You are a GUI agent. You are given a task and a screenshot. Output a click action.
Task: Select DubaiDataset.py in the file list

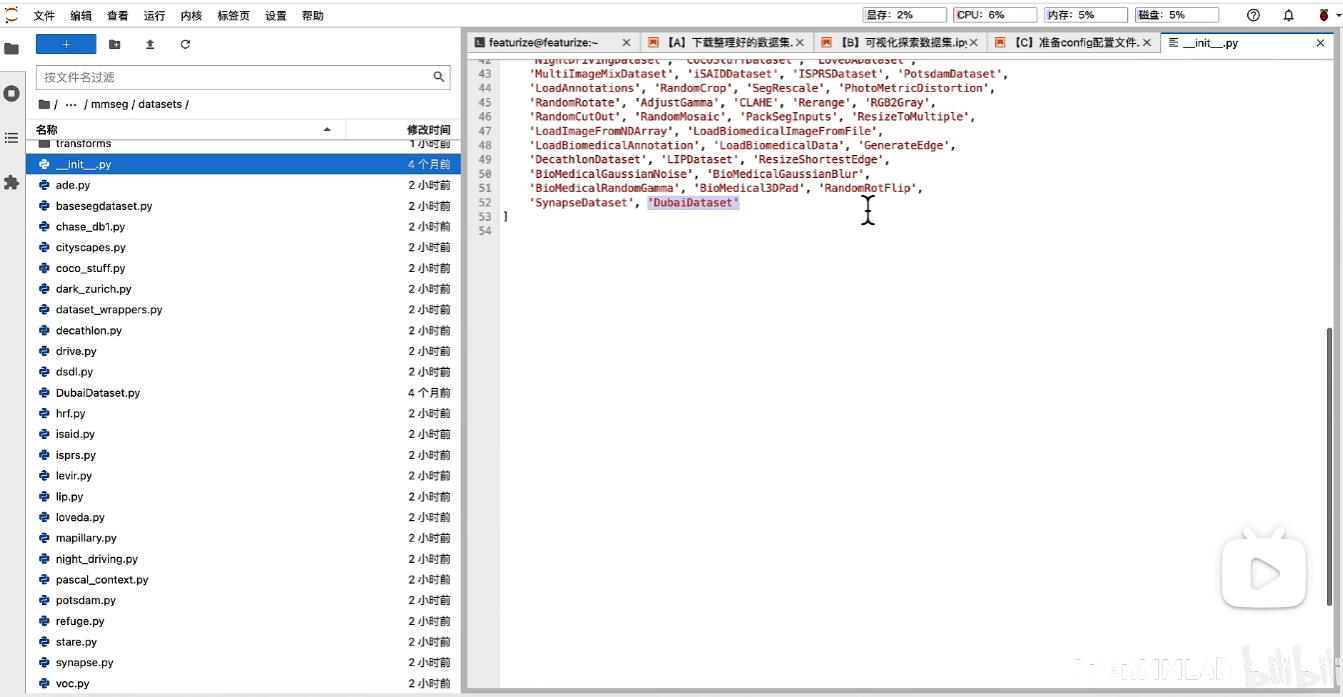(98, 393)
